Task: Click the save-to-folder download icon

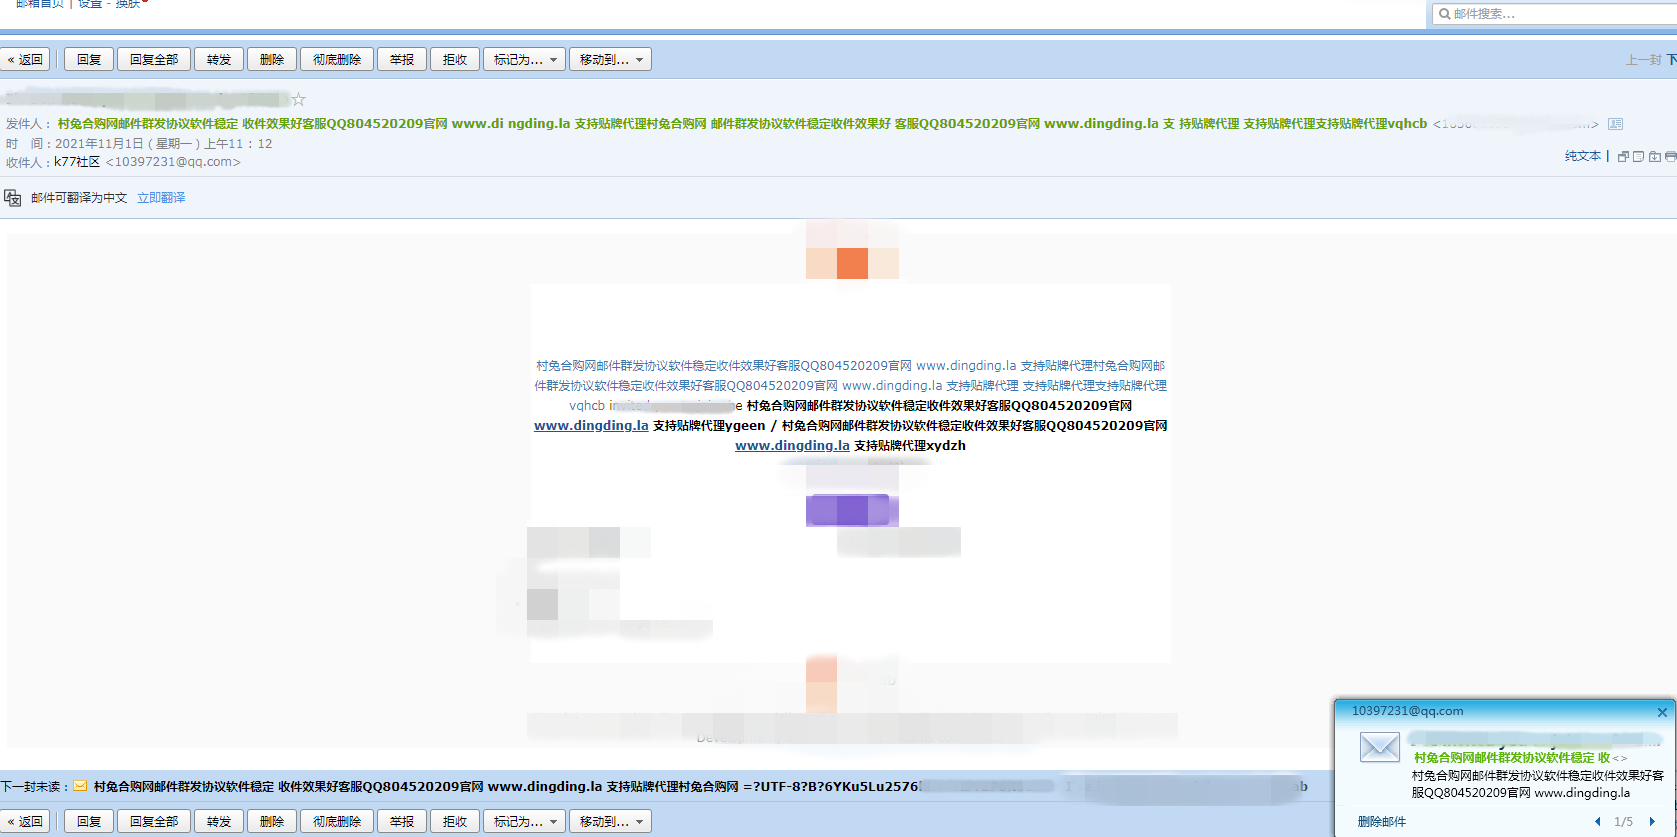Action: (1655, 157)
